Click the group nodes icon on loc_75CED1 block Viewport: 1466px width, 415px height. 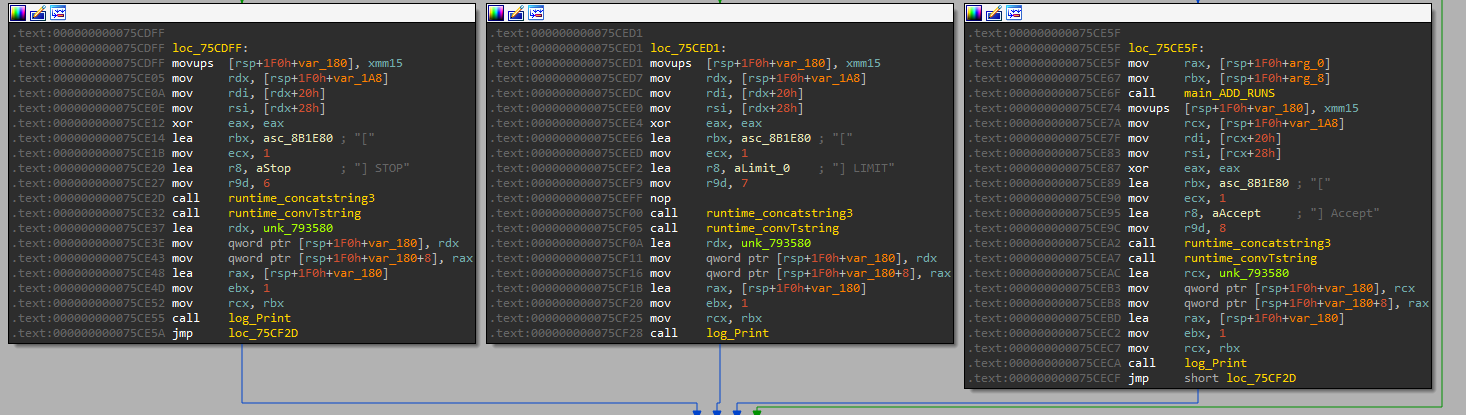tap(536, 13)
